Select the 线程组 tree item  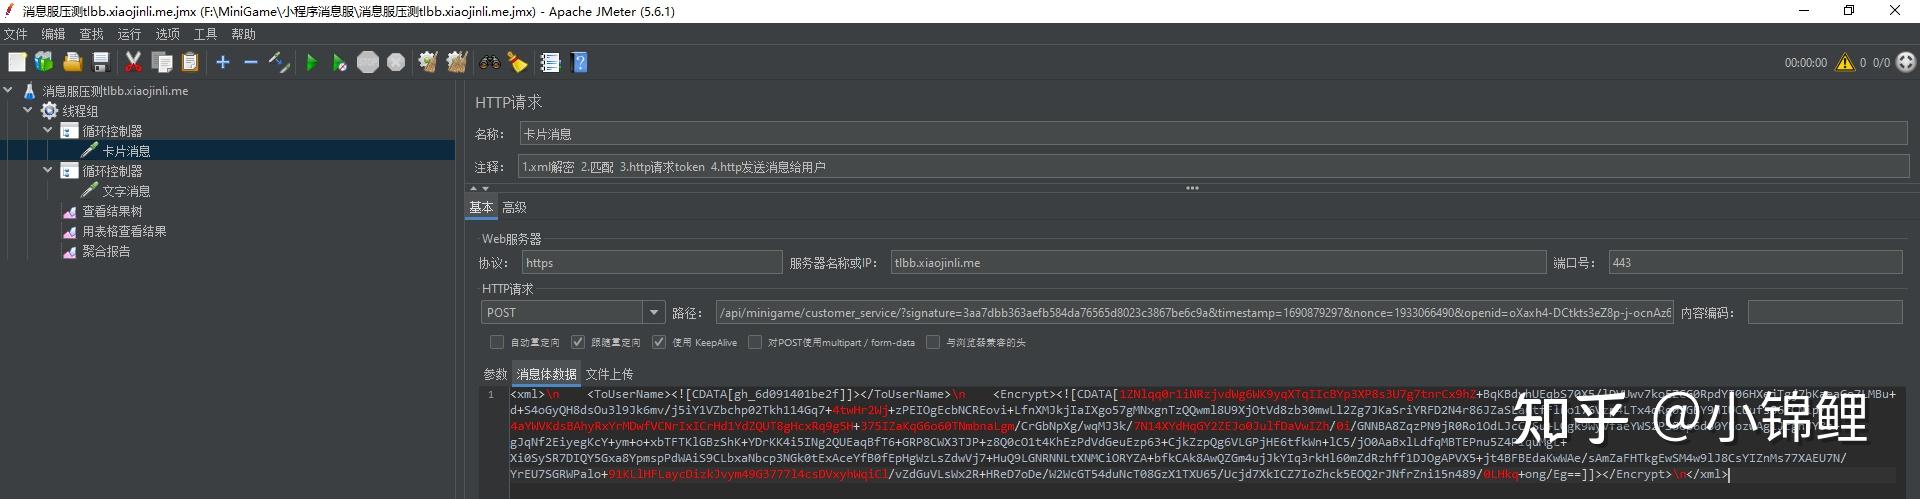(x=80, y=111)
